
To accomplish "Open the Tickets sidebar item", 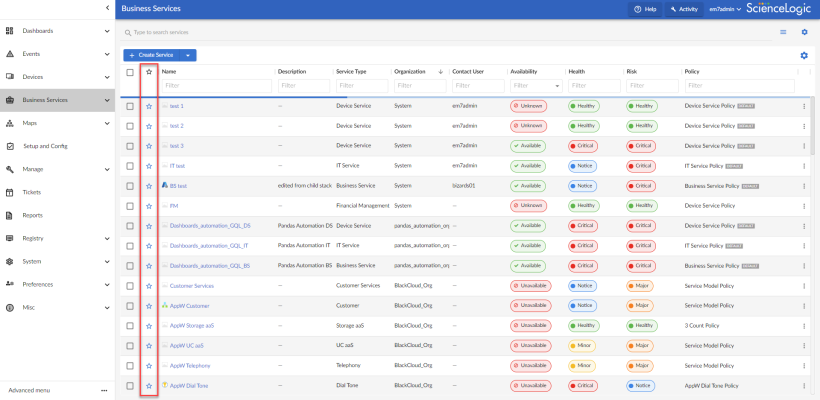I will point(58,192).
